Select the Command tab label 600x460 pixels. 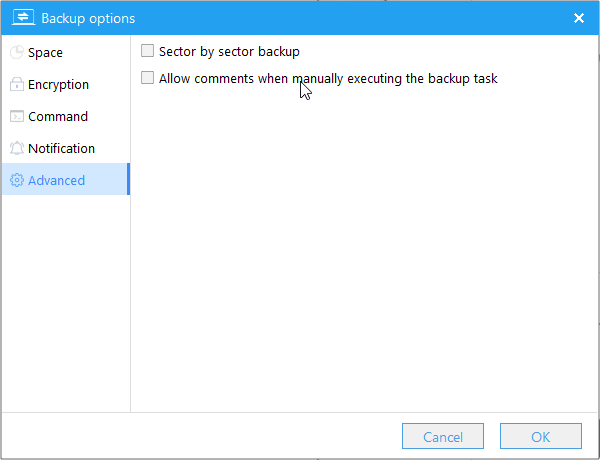click(x=58, y=117)
